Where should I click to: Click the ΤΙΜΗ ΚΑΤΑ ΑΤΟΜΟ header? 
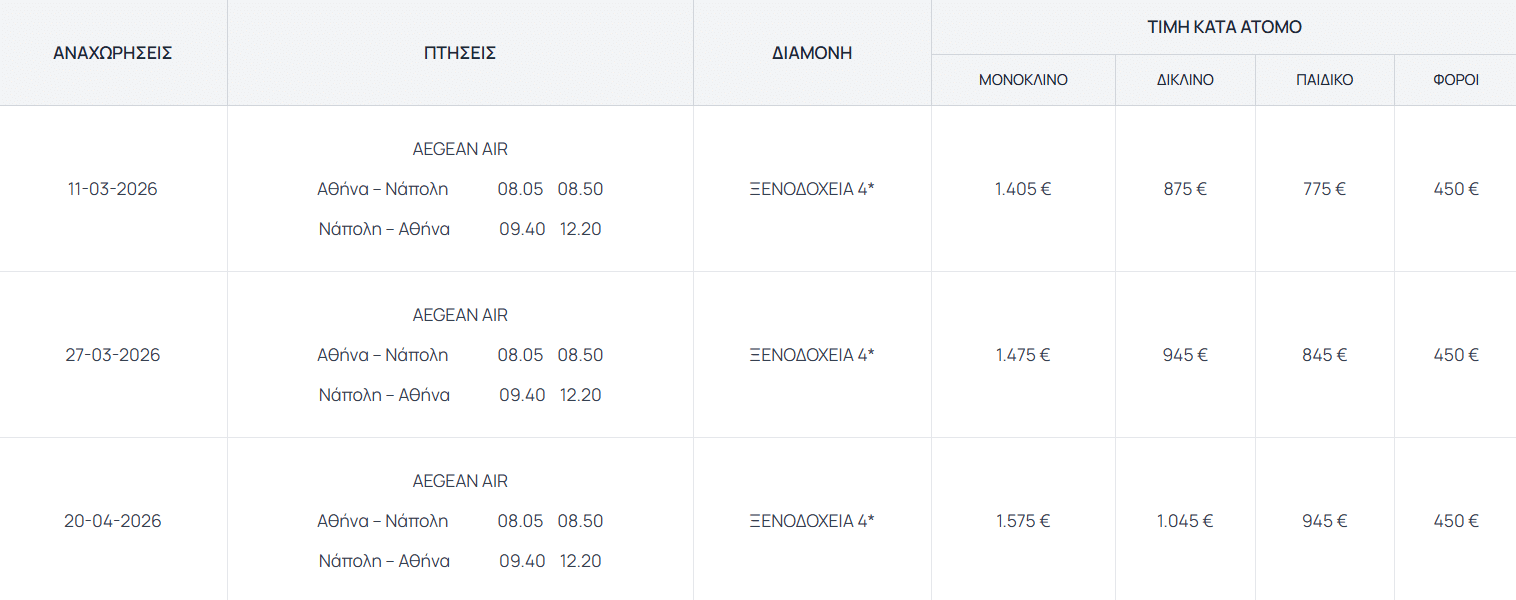(x=1224, y=27)
